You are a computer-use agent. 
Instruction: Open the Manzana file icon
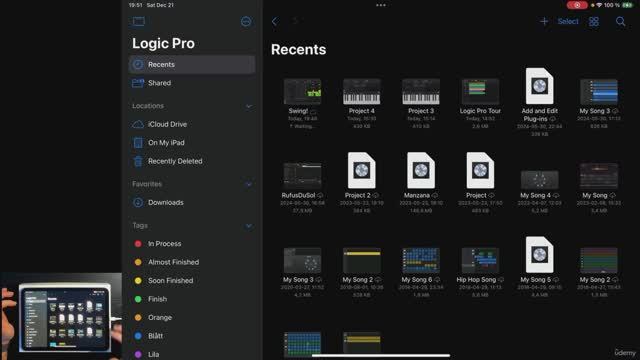pos(421,170)
